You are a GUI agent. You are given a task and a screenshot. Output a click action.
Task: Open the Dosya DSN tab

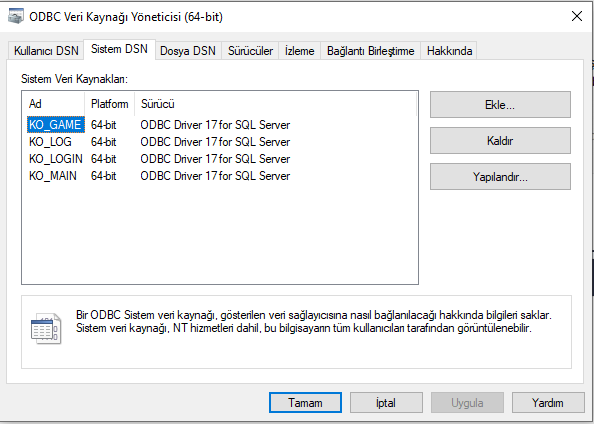point(188,51)
